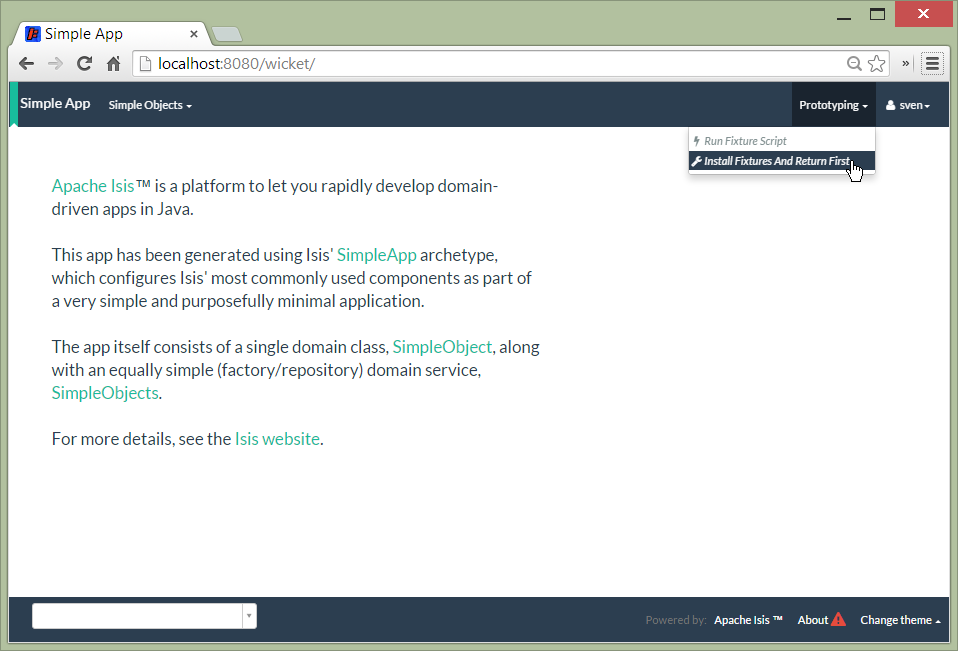Open a new browser tab

tap(227, 35)
